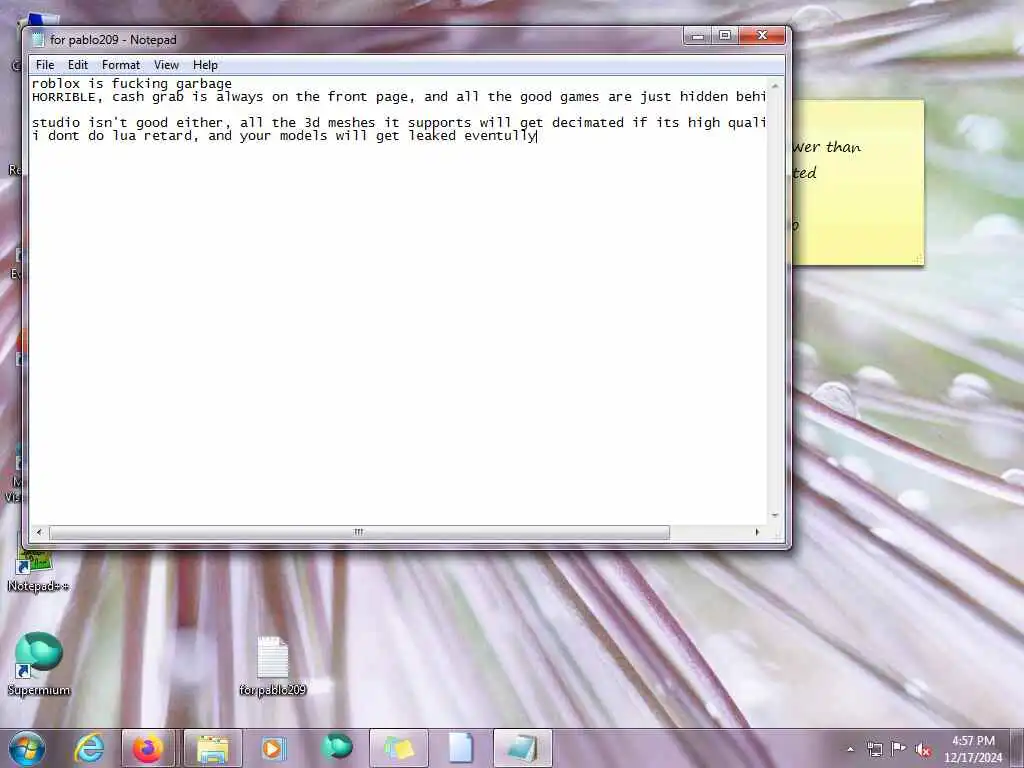Click the sticky note resize grip
Screen dimensions: 1024x768
918,259
